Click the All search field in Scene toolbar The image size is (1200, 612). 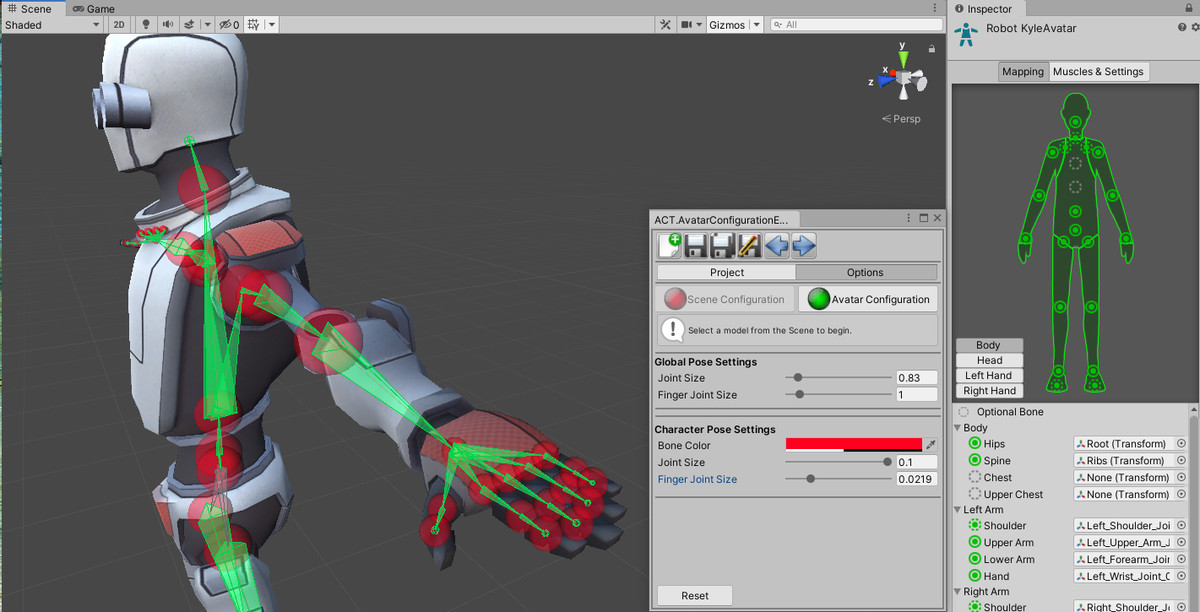coord(860,24)
